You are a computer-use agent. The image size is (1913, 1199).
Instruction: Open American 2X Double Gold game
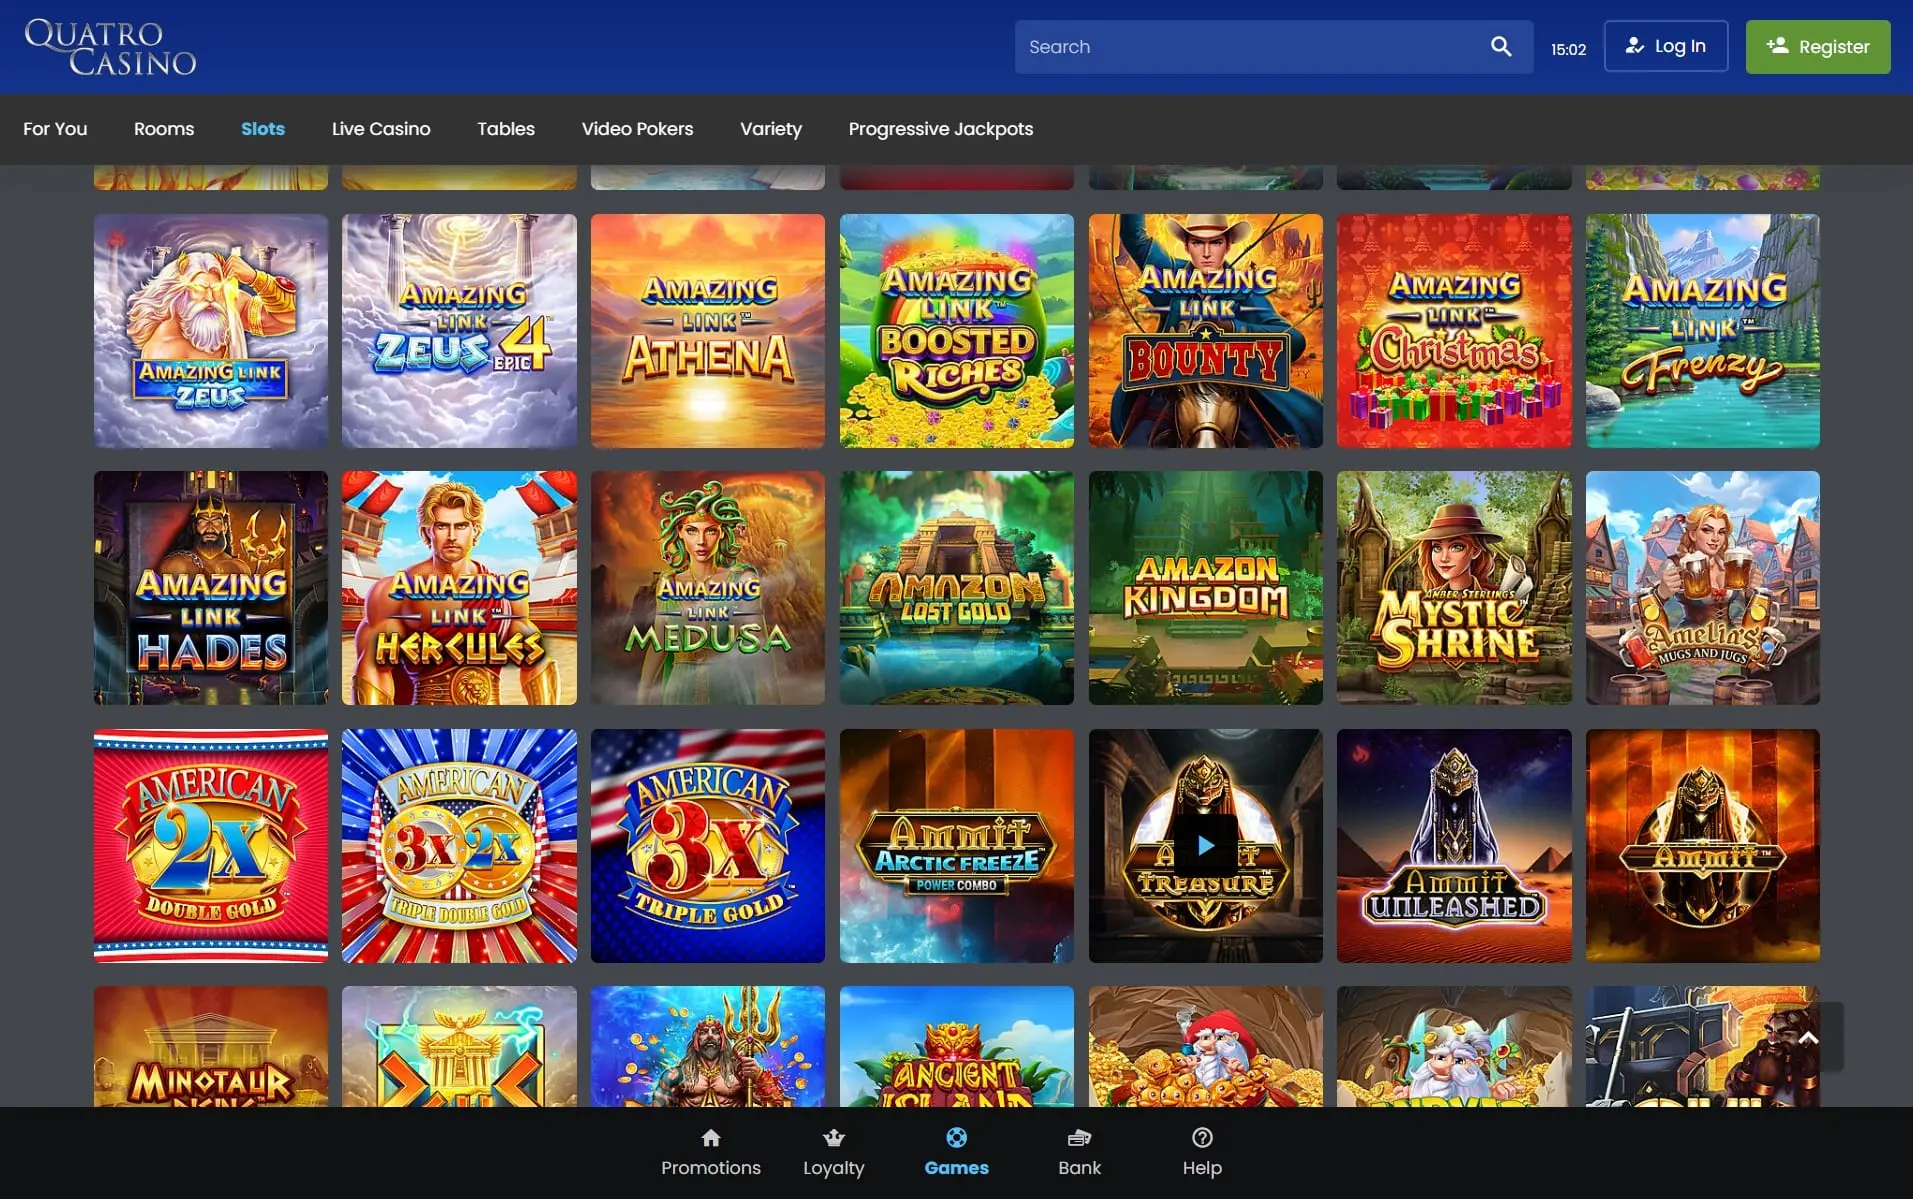211,846
